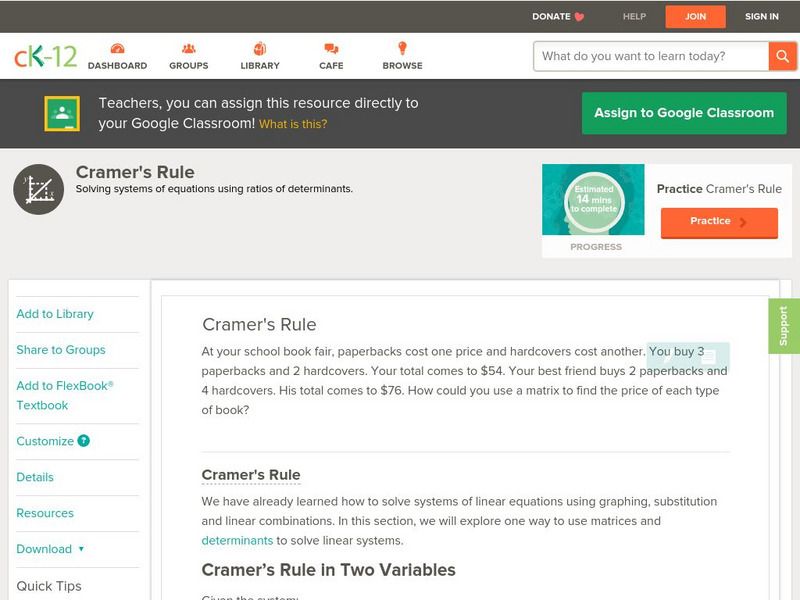The image size is (800, 600).
Task: Open the Details sidebar link
Action: pos(35,477)
